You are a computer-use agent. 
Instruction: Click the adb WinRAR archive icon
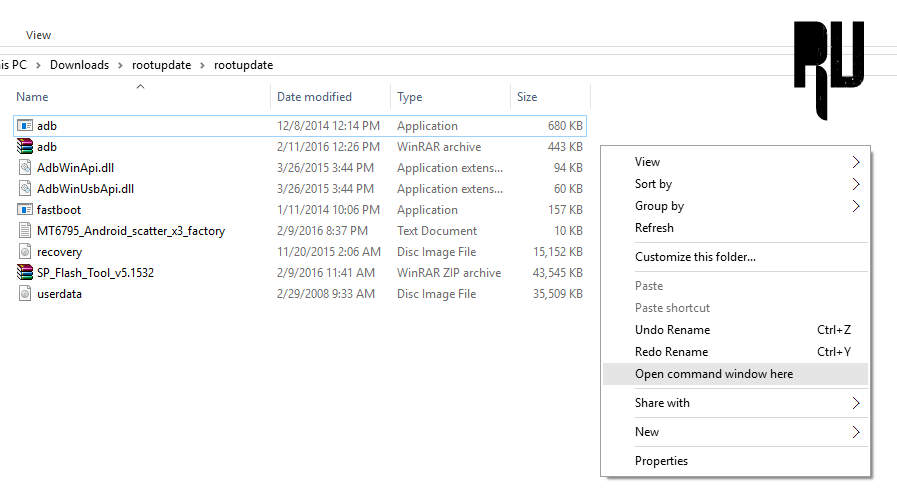[25, 147]
